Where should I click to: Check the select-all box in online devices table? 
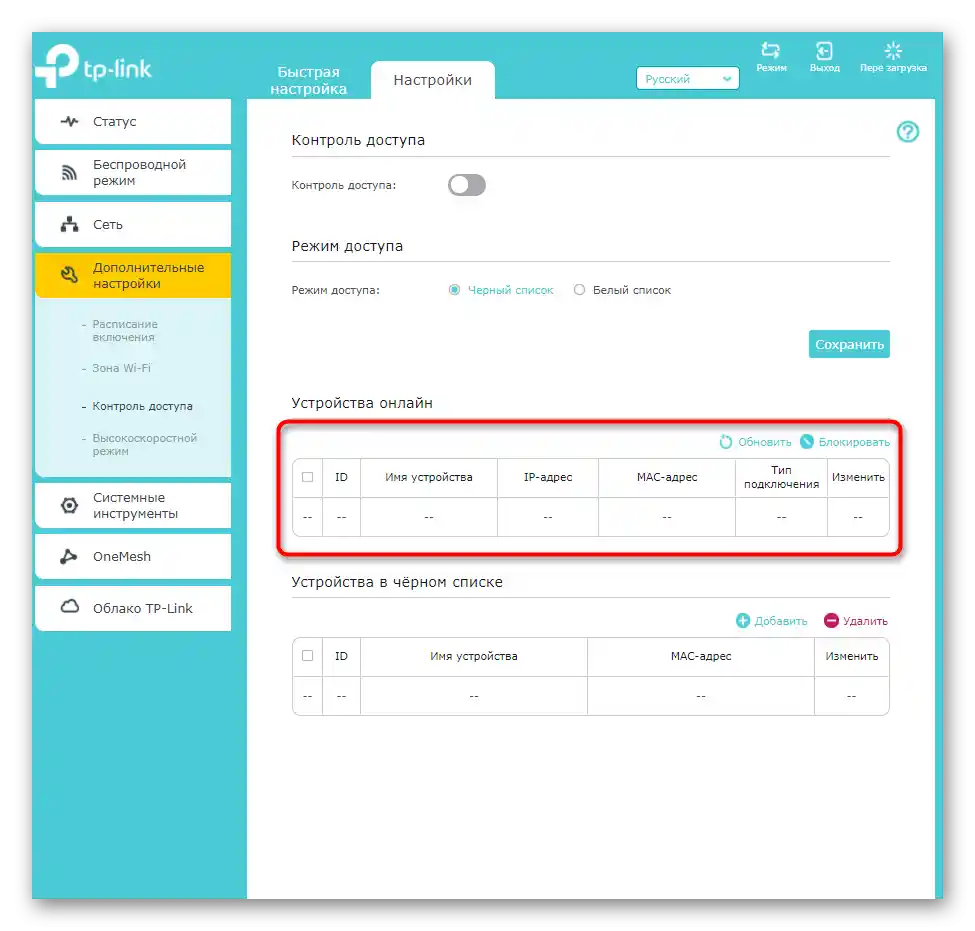307,477
